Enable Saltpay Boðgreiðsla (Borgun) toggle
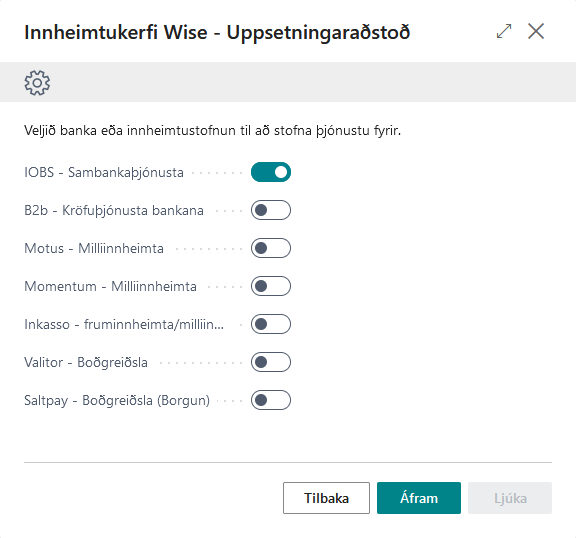 coord(271,400)
